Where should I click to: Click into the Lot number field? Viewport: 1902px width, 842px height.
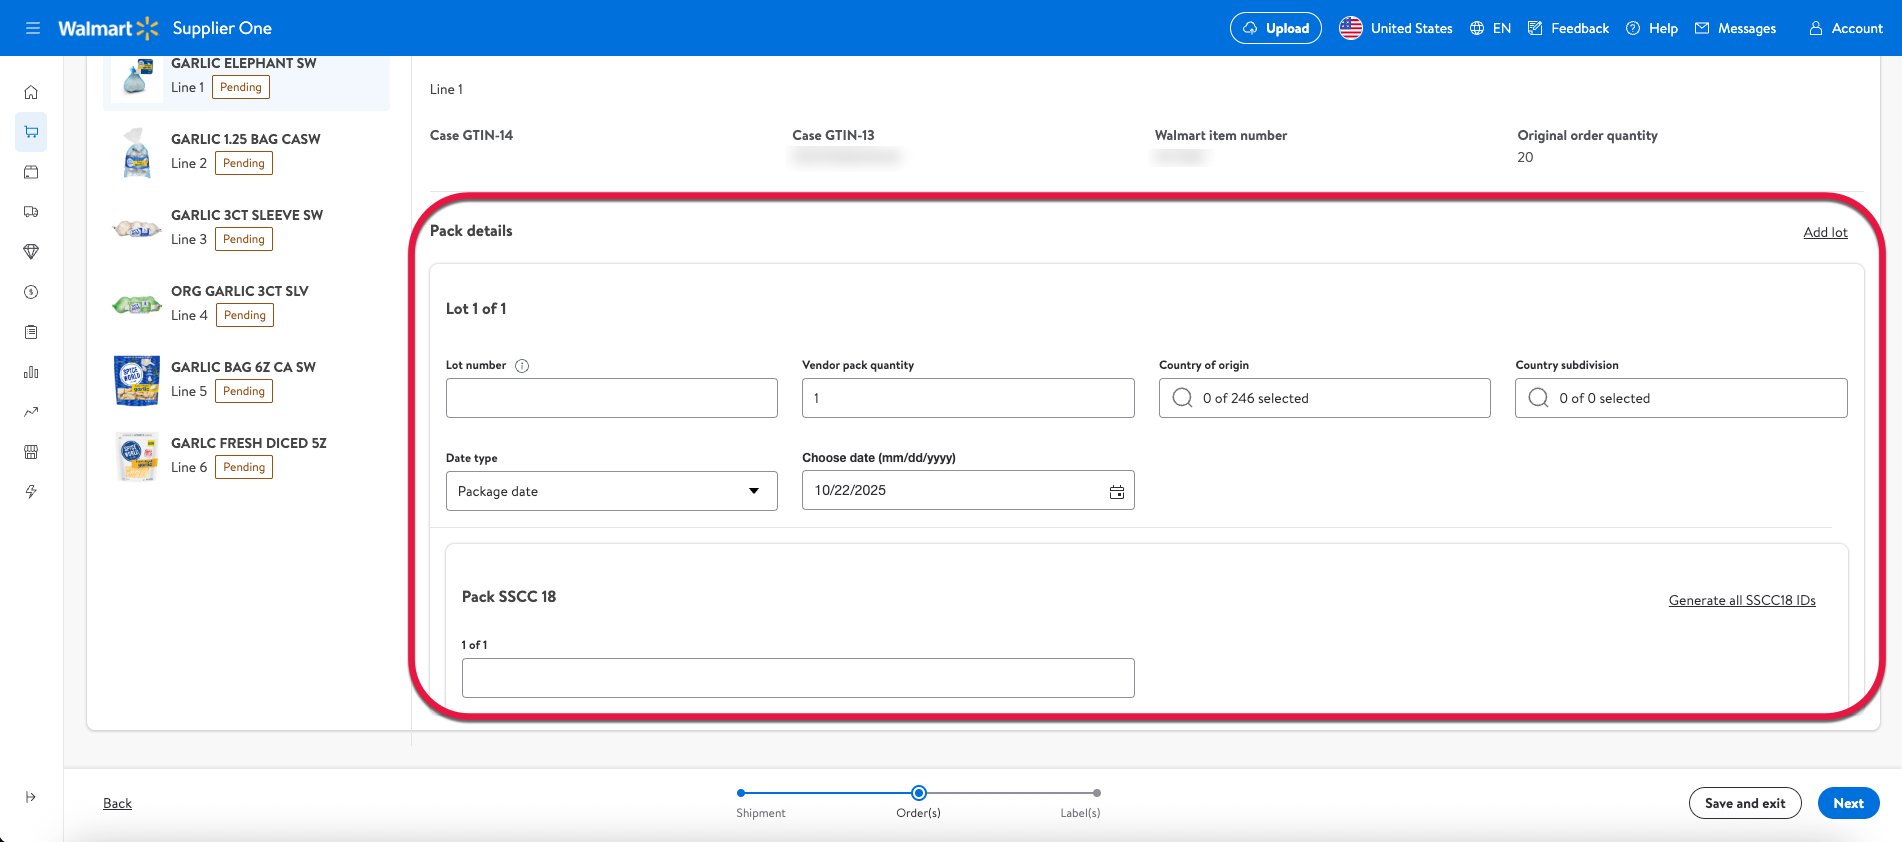(x=611, y=398)
